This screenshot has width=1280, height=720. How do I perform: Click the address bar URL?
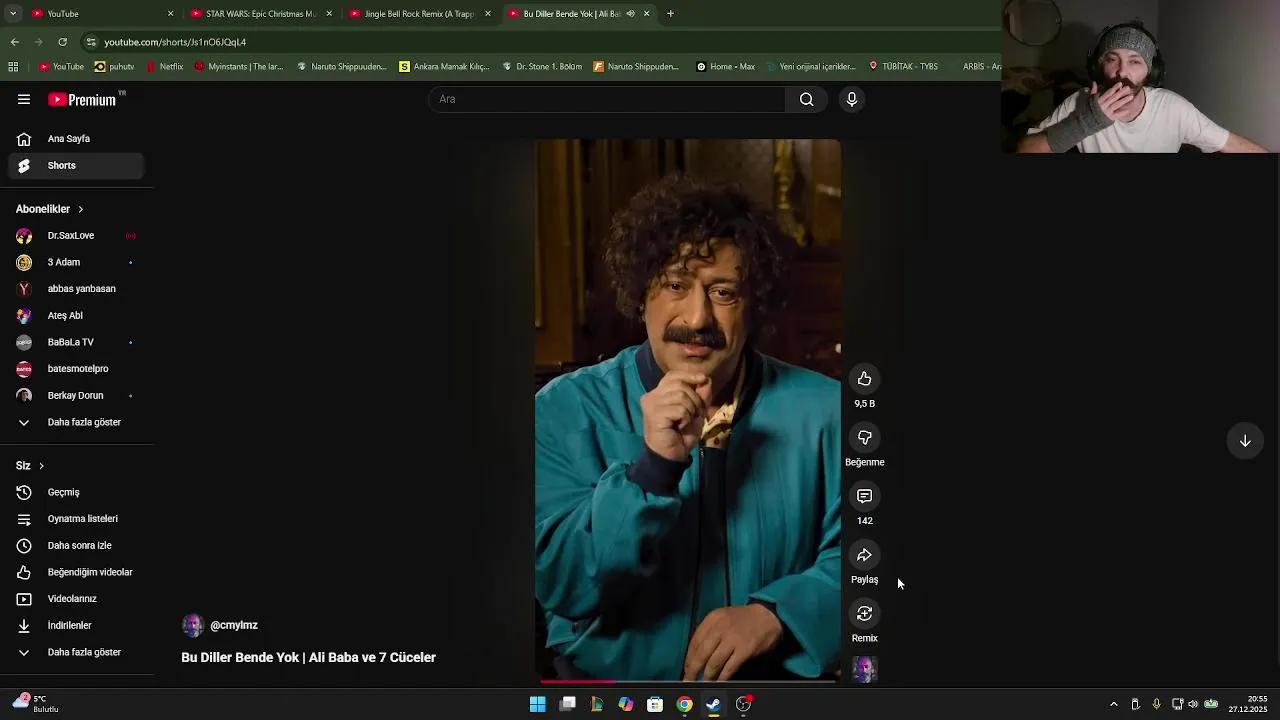click(175, 42)
